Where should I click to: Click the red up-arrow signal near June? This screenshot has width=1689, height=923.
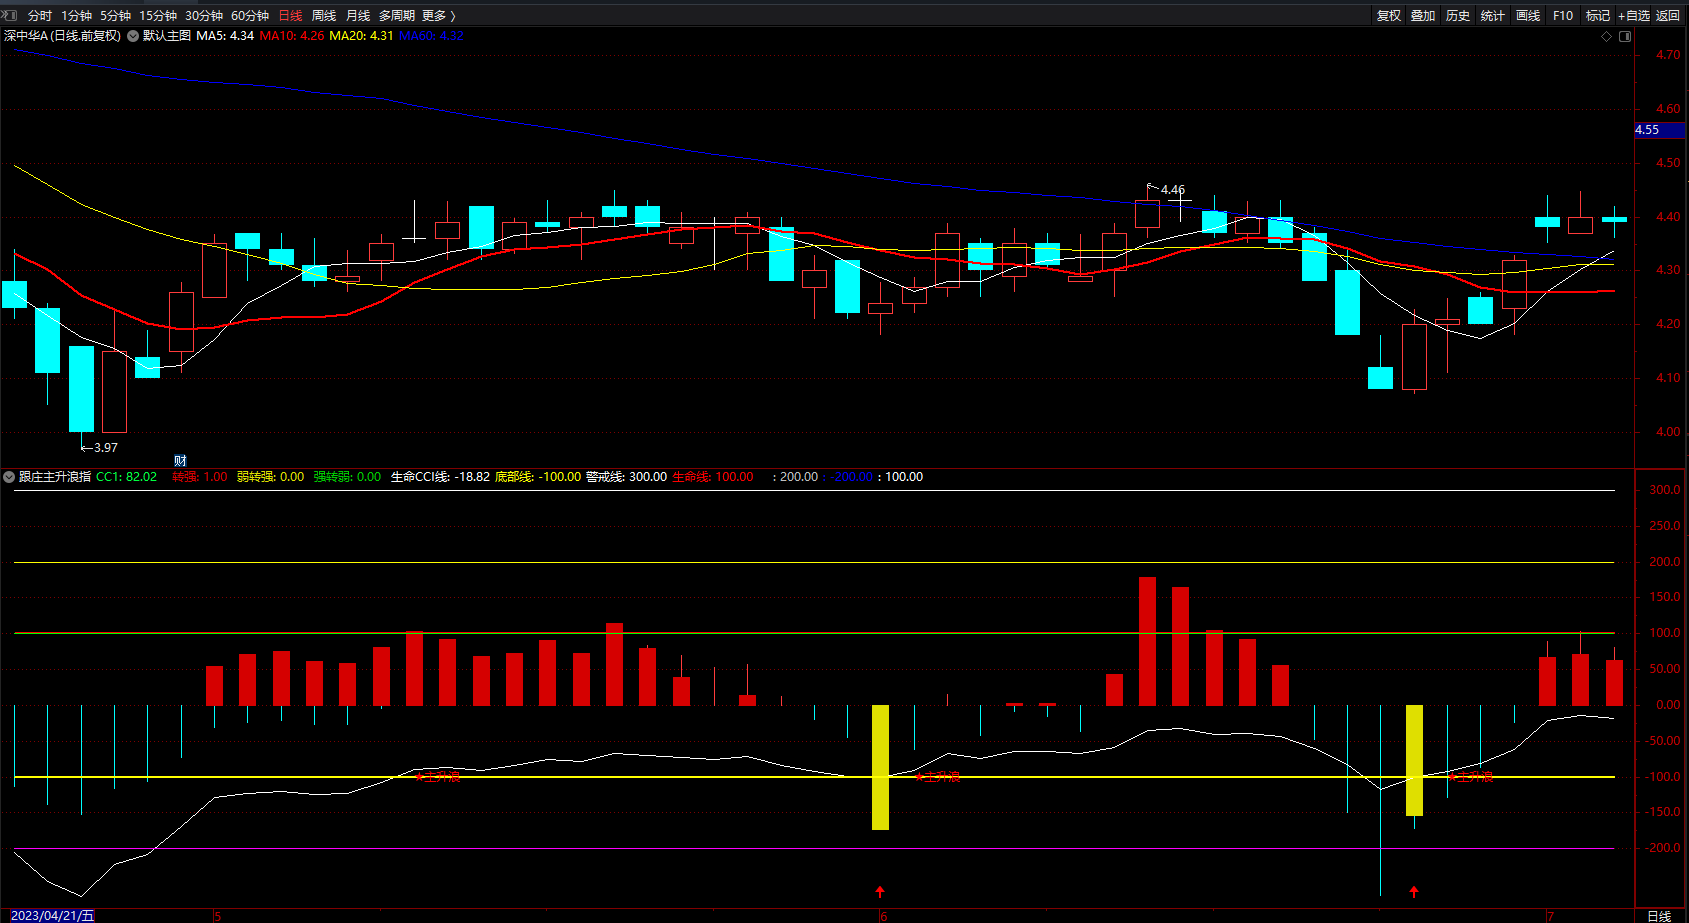pyautogui.click(x=880, y=891)
